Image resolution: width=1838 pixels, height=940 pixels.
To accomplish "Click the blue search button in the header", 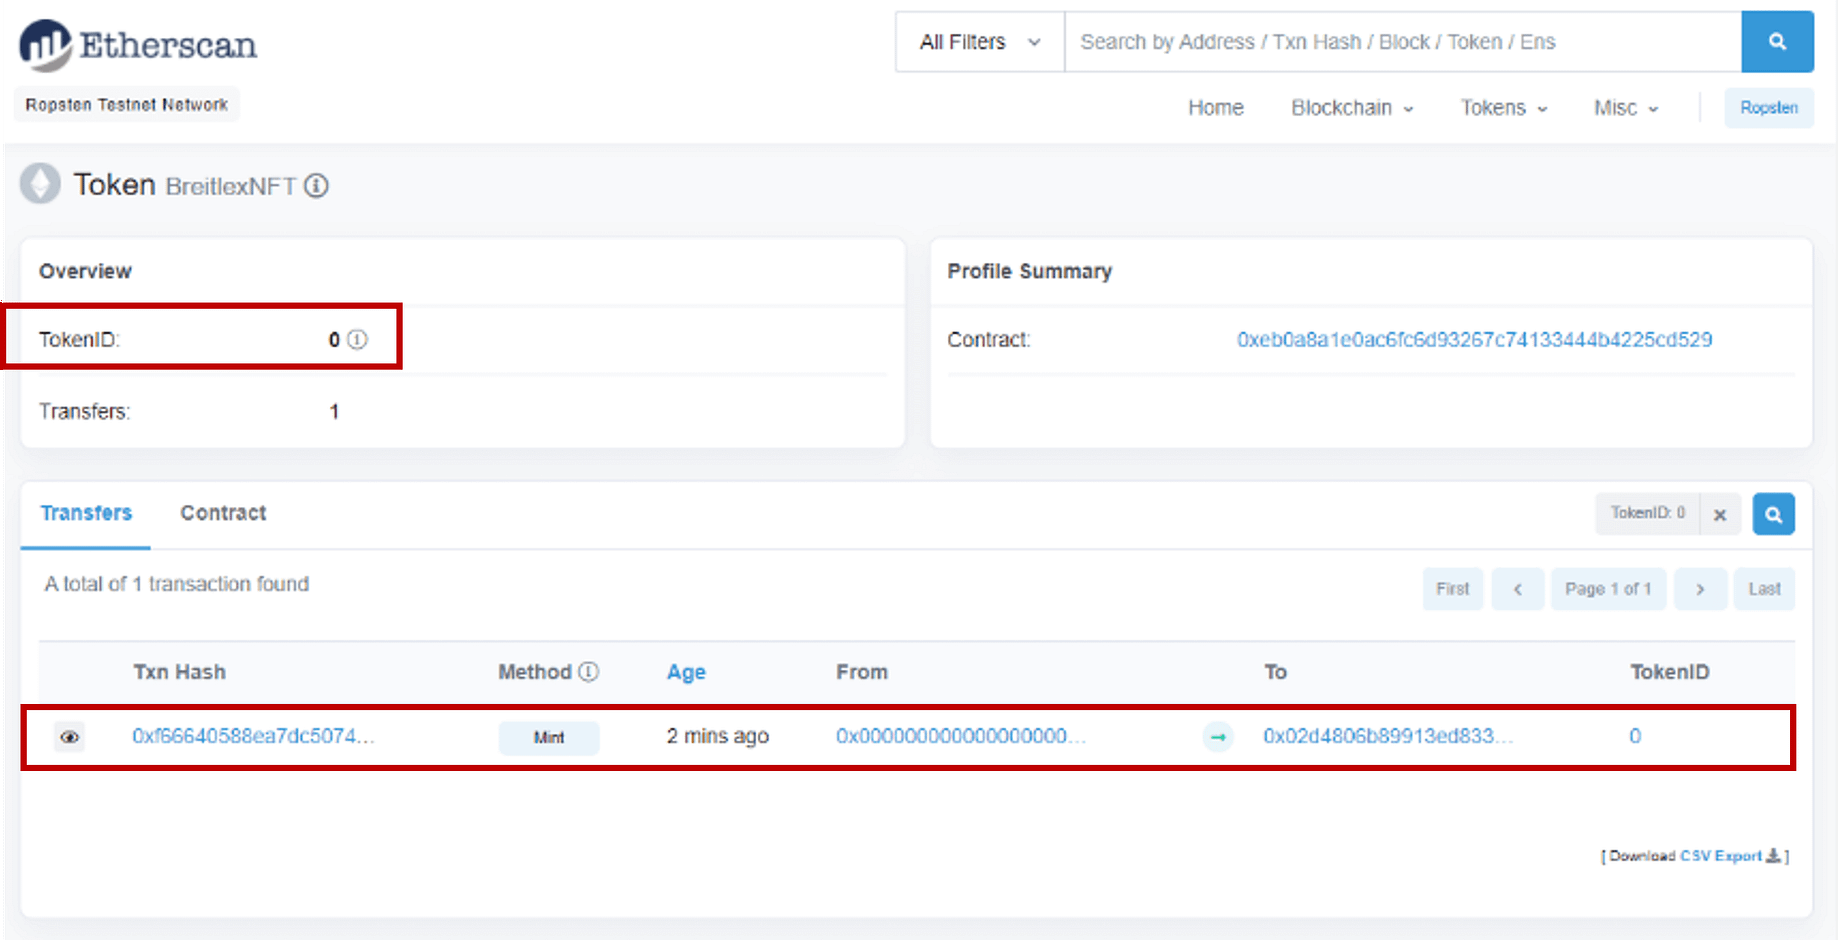I will [x=1777, y=42].
